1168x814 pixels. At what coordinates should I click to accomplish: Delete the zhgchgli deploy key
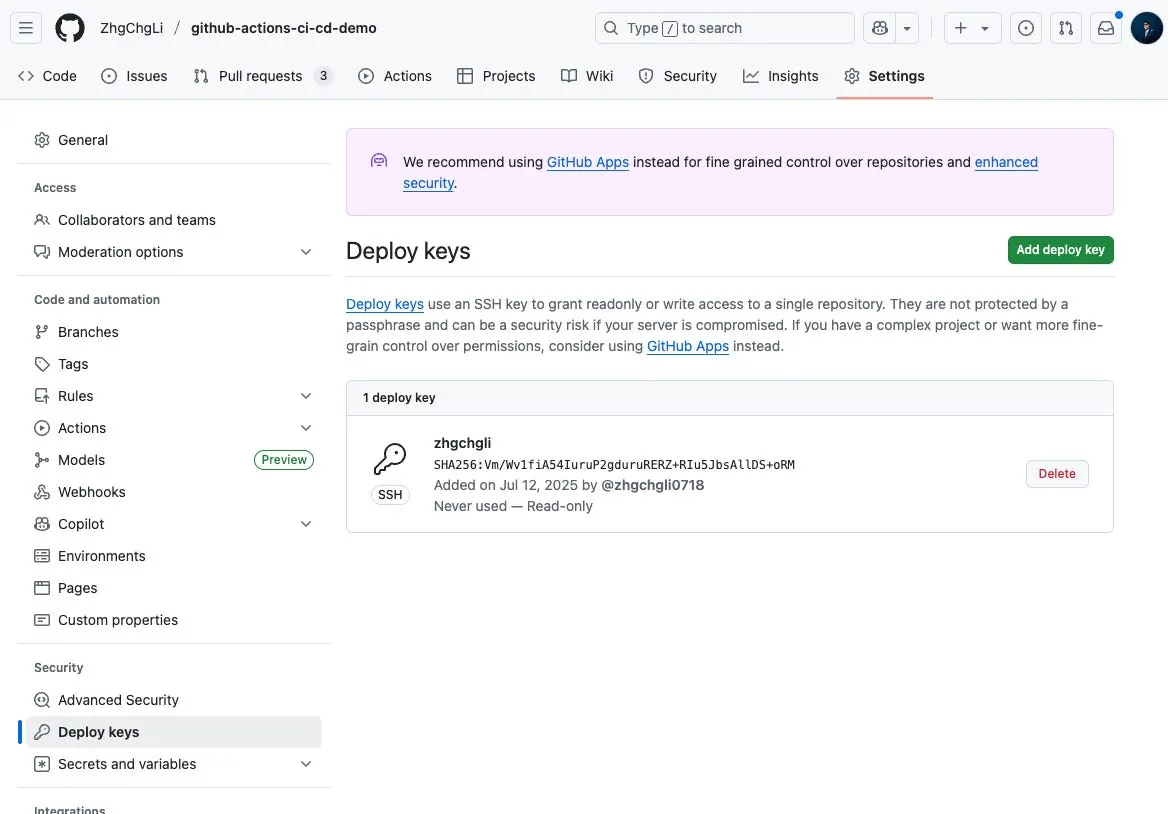click(x=1056, y=474)
